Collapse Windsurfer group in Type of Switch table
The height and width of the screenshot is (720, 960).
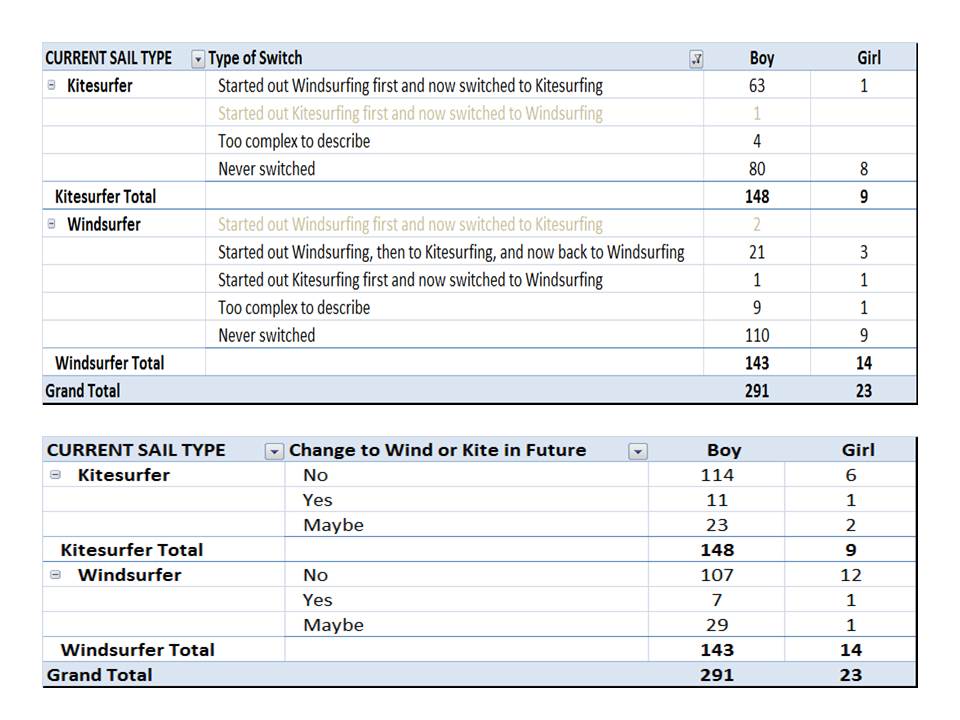[x=52, y=224]
